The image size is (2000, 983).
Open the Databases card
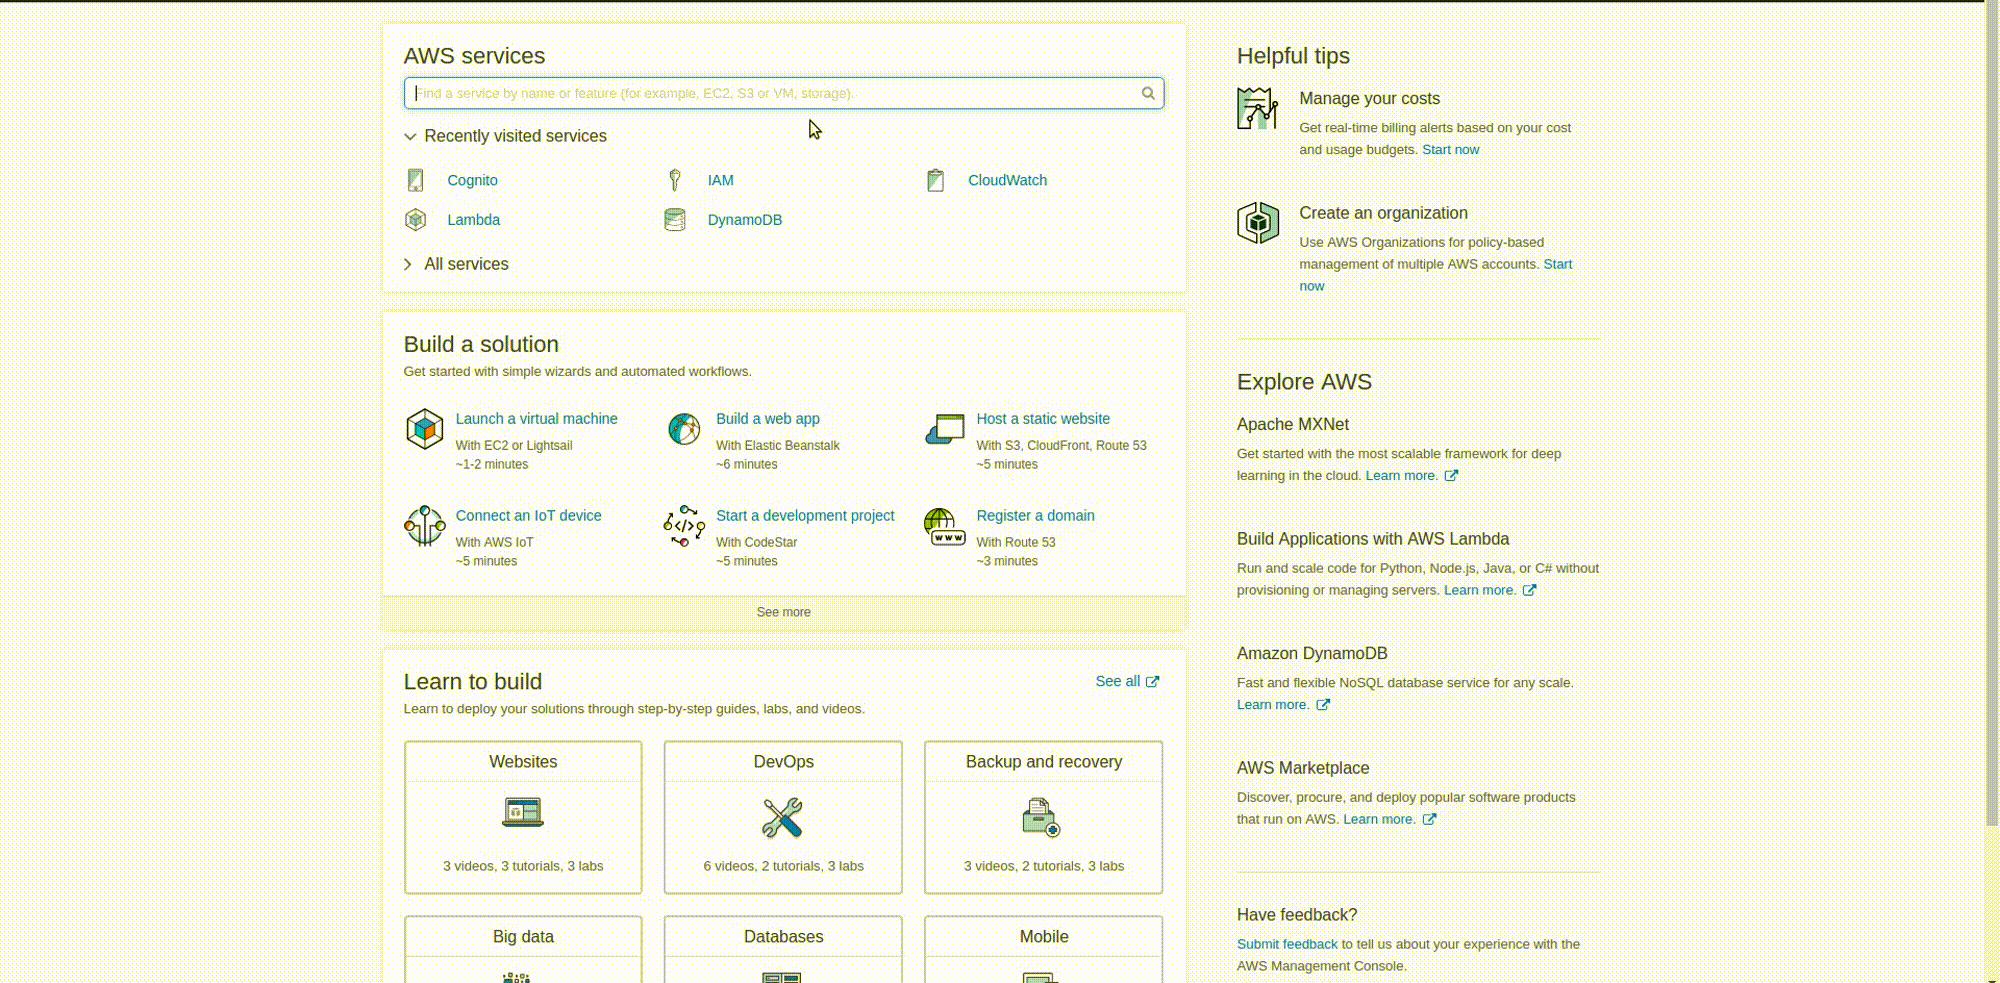[x=783, y=949]
